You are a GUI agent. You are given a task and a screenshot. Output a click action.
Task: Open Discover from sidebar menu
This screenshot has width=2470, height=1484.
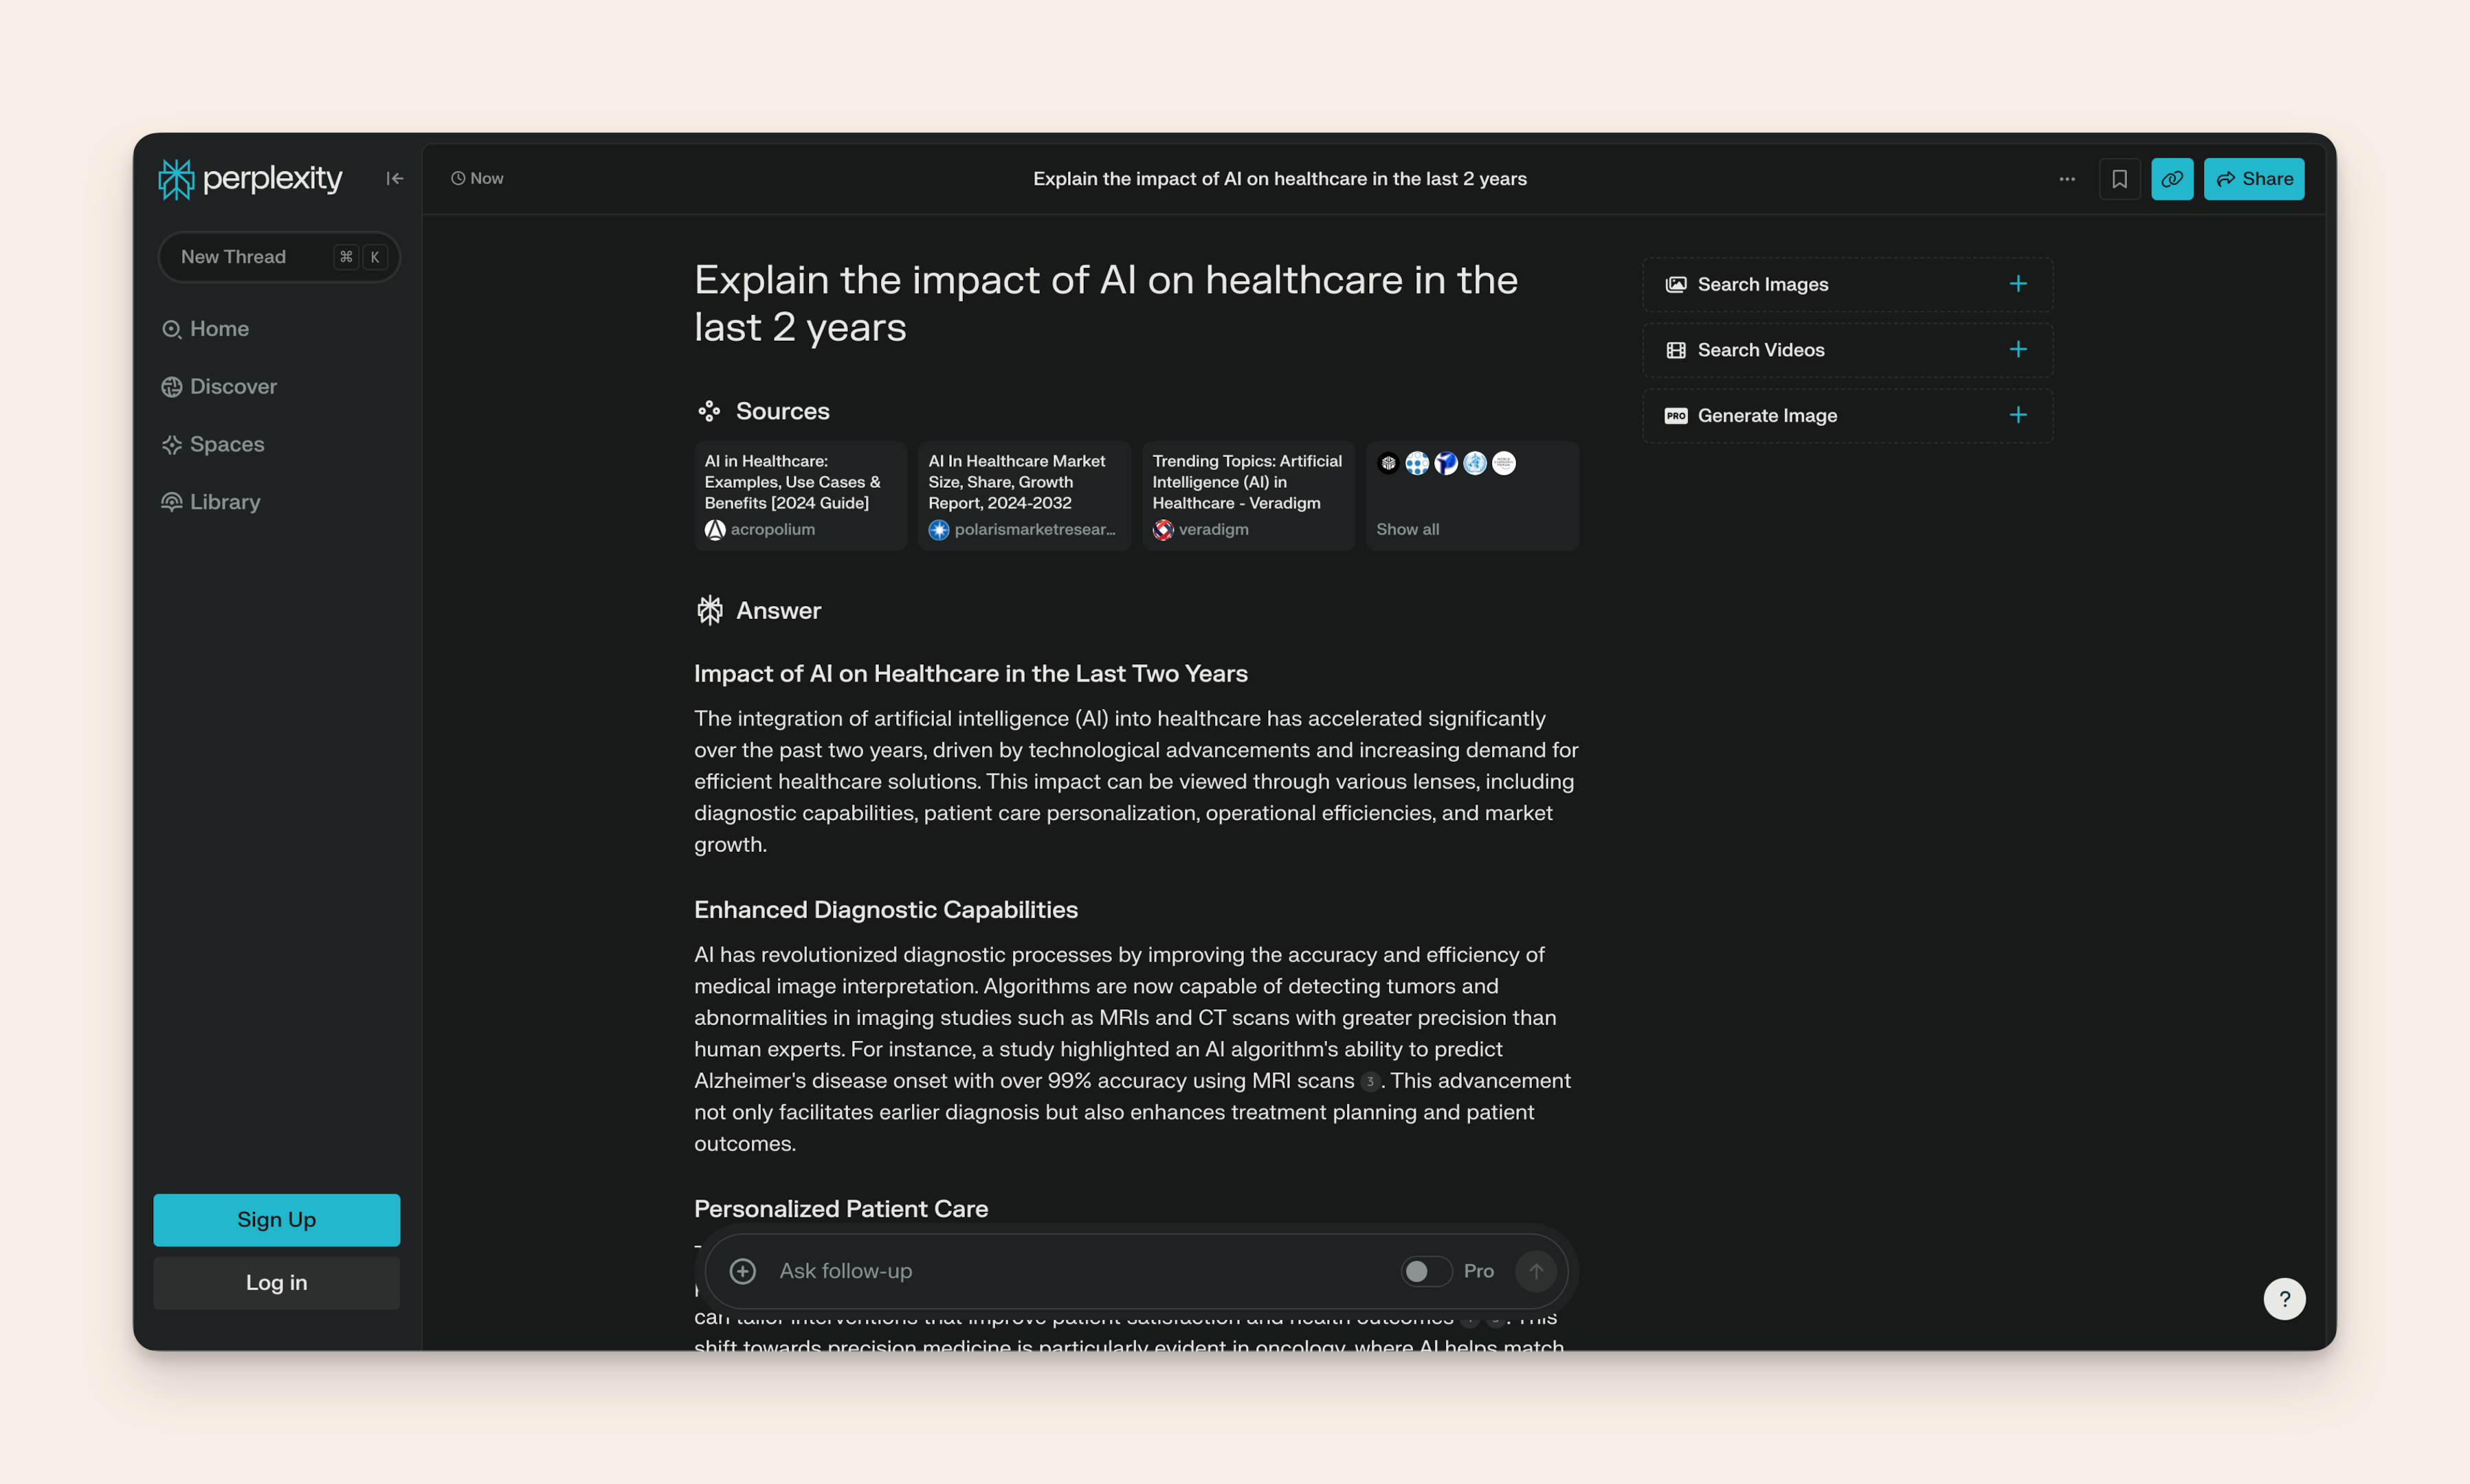233,386
